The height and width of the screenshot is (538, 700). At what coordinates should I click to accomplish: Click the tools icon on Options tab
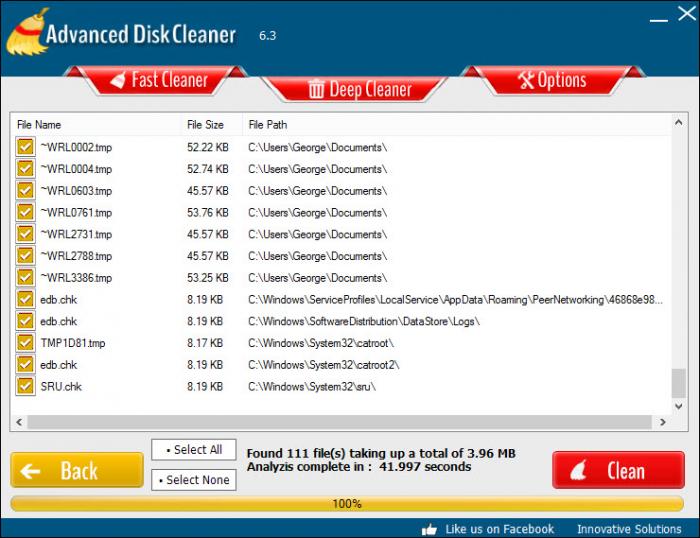click(x=525, y=80)
